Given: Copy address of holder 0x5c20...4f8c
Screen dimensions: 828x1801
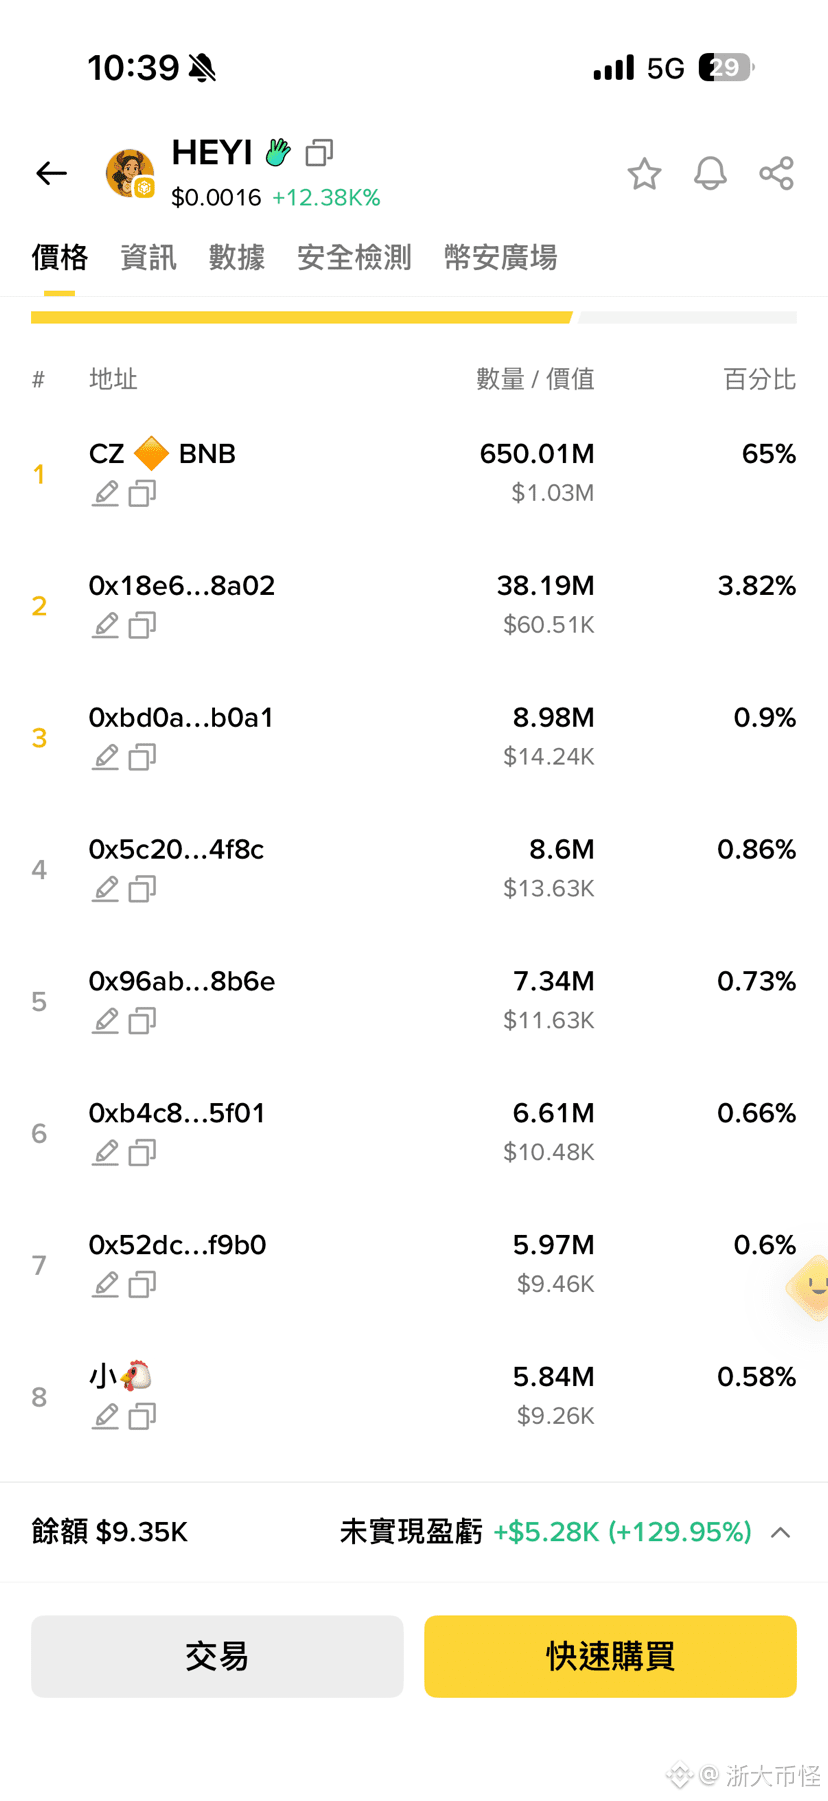Looking at the screenshot, I should coord(142,889).
